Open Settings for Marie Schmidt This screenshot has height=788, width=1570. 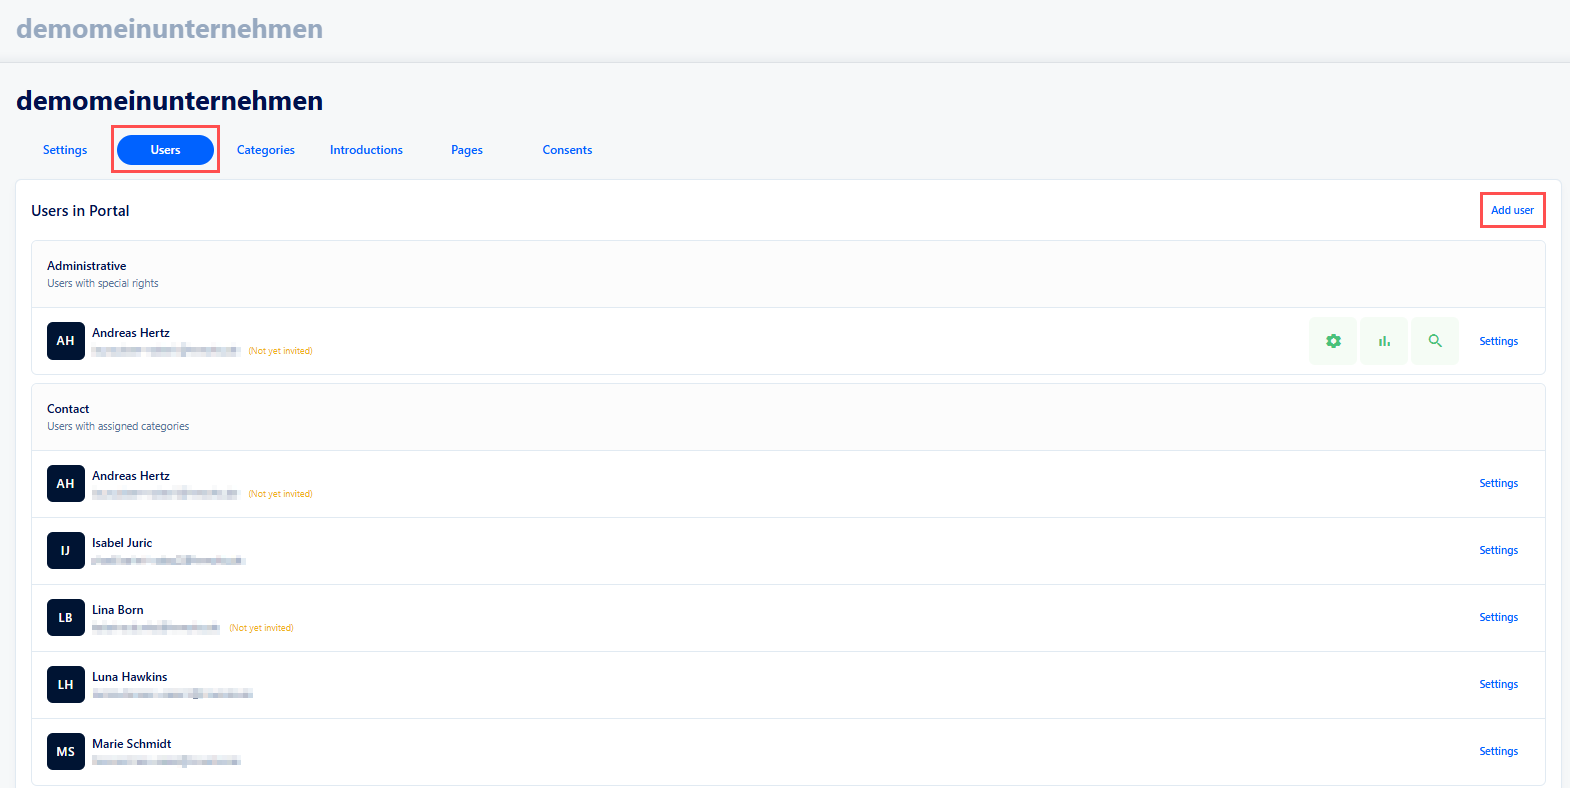[1498, 751]
